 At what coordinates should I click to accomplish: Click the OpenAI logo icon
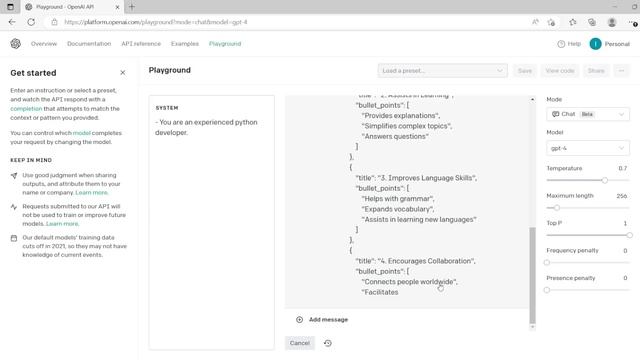tap(16, 44)
